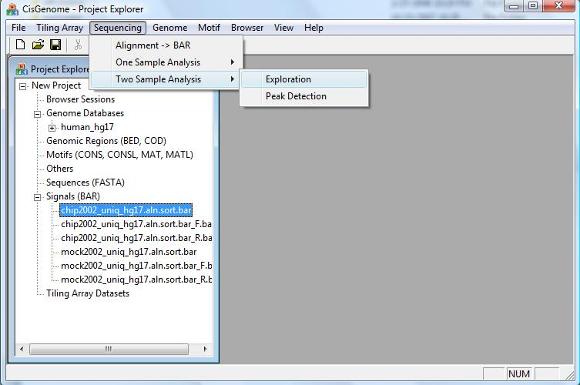
Task: Click the Save floppy disk icon
Action: point(55,44)
